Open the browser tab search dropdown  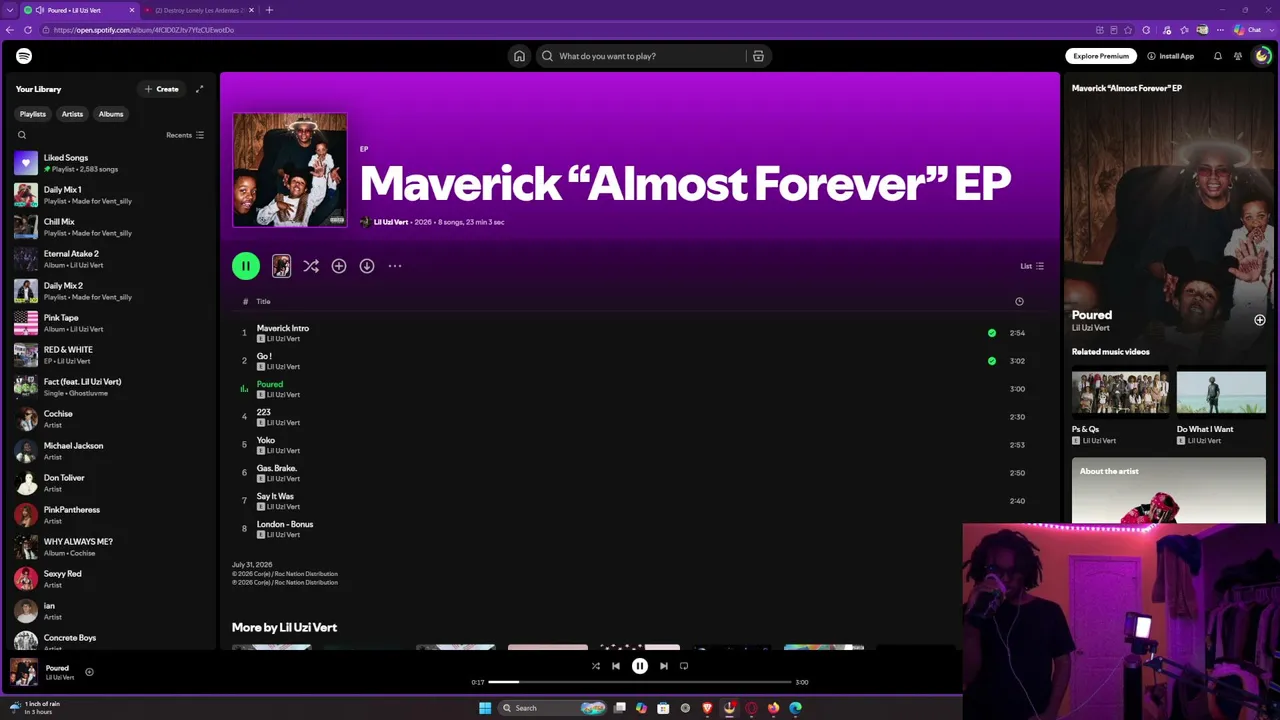[x=11, y=10]
